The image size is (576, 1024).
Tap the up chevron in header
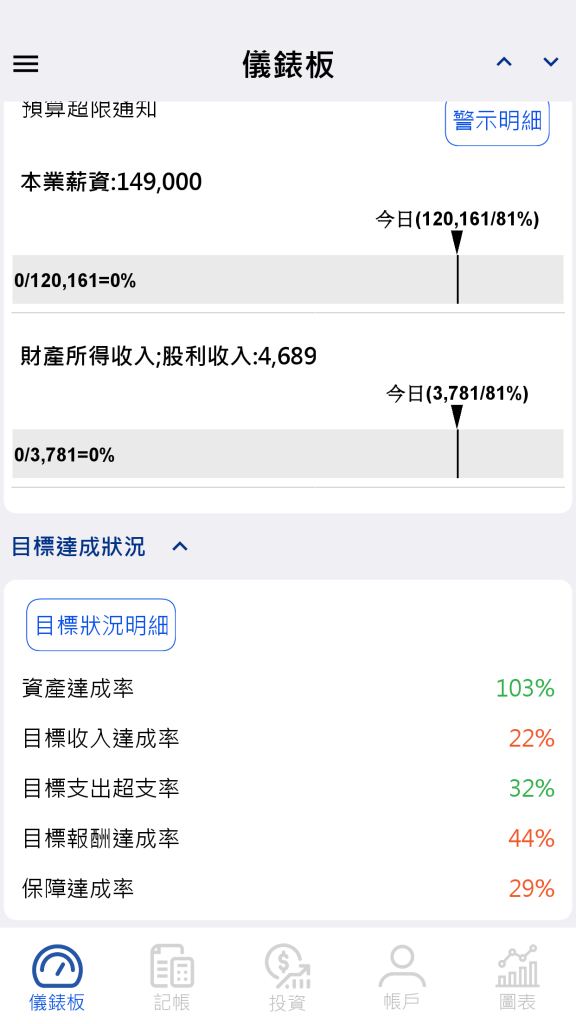[x=504, y=62]
